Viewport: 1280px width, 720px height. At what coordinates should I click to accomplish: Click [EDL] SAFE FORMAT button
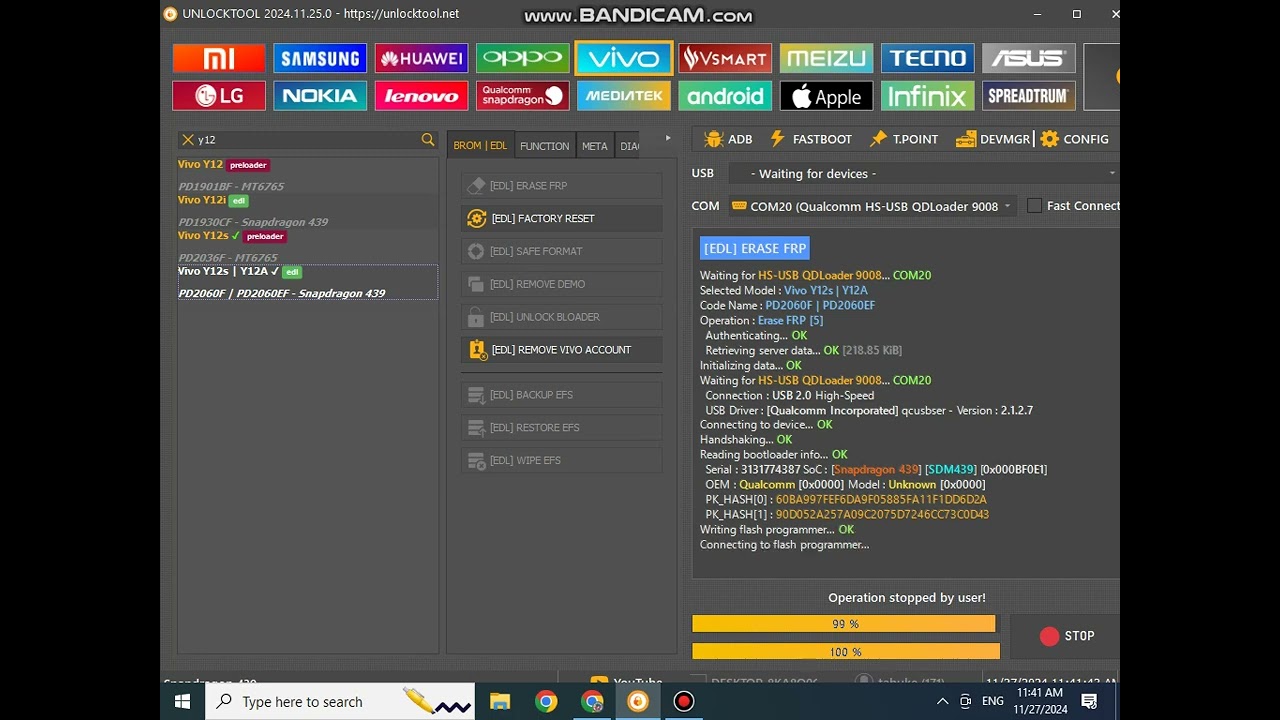point(561,251)
